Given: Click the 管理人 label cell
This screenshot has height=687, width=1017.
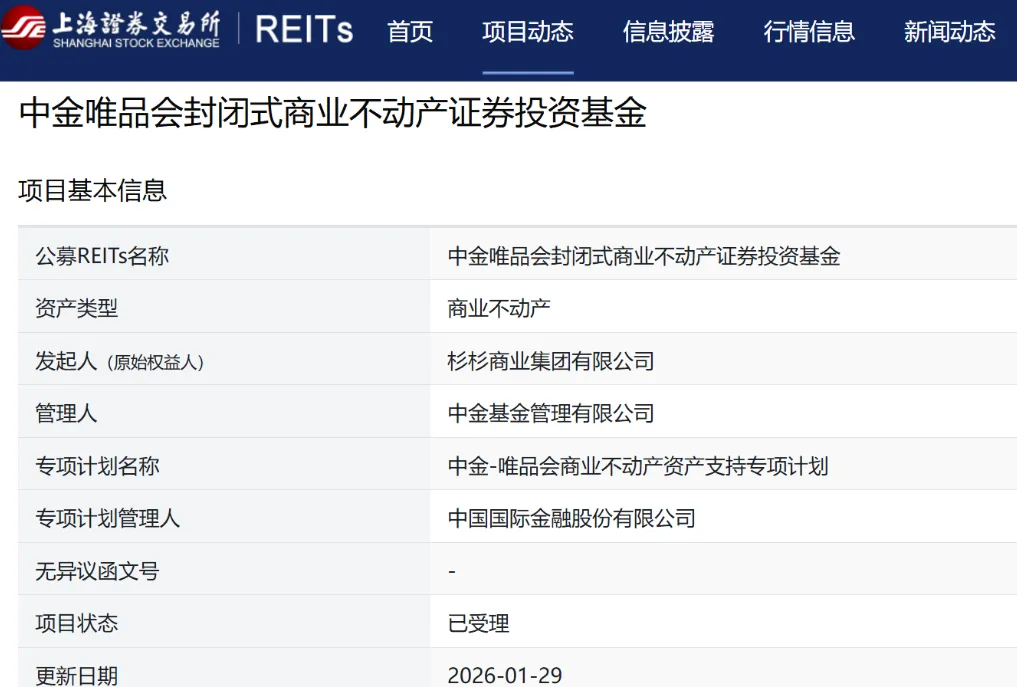Looking at the screenshot, I should (x=224, y=413).
